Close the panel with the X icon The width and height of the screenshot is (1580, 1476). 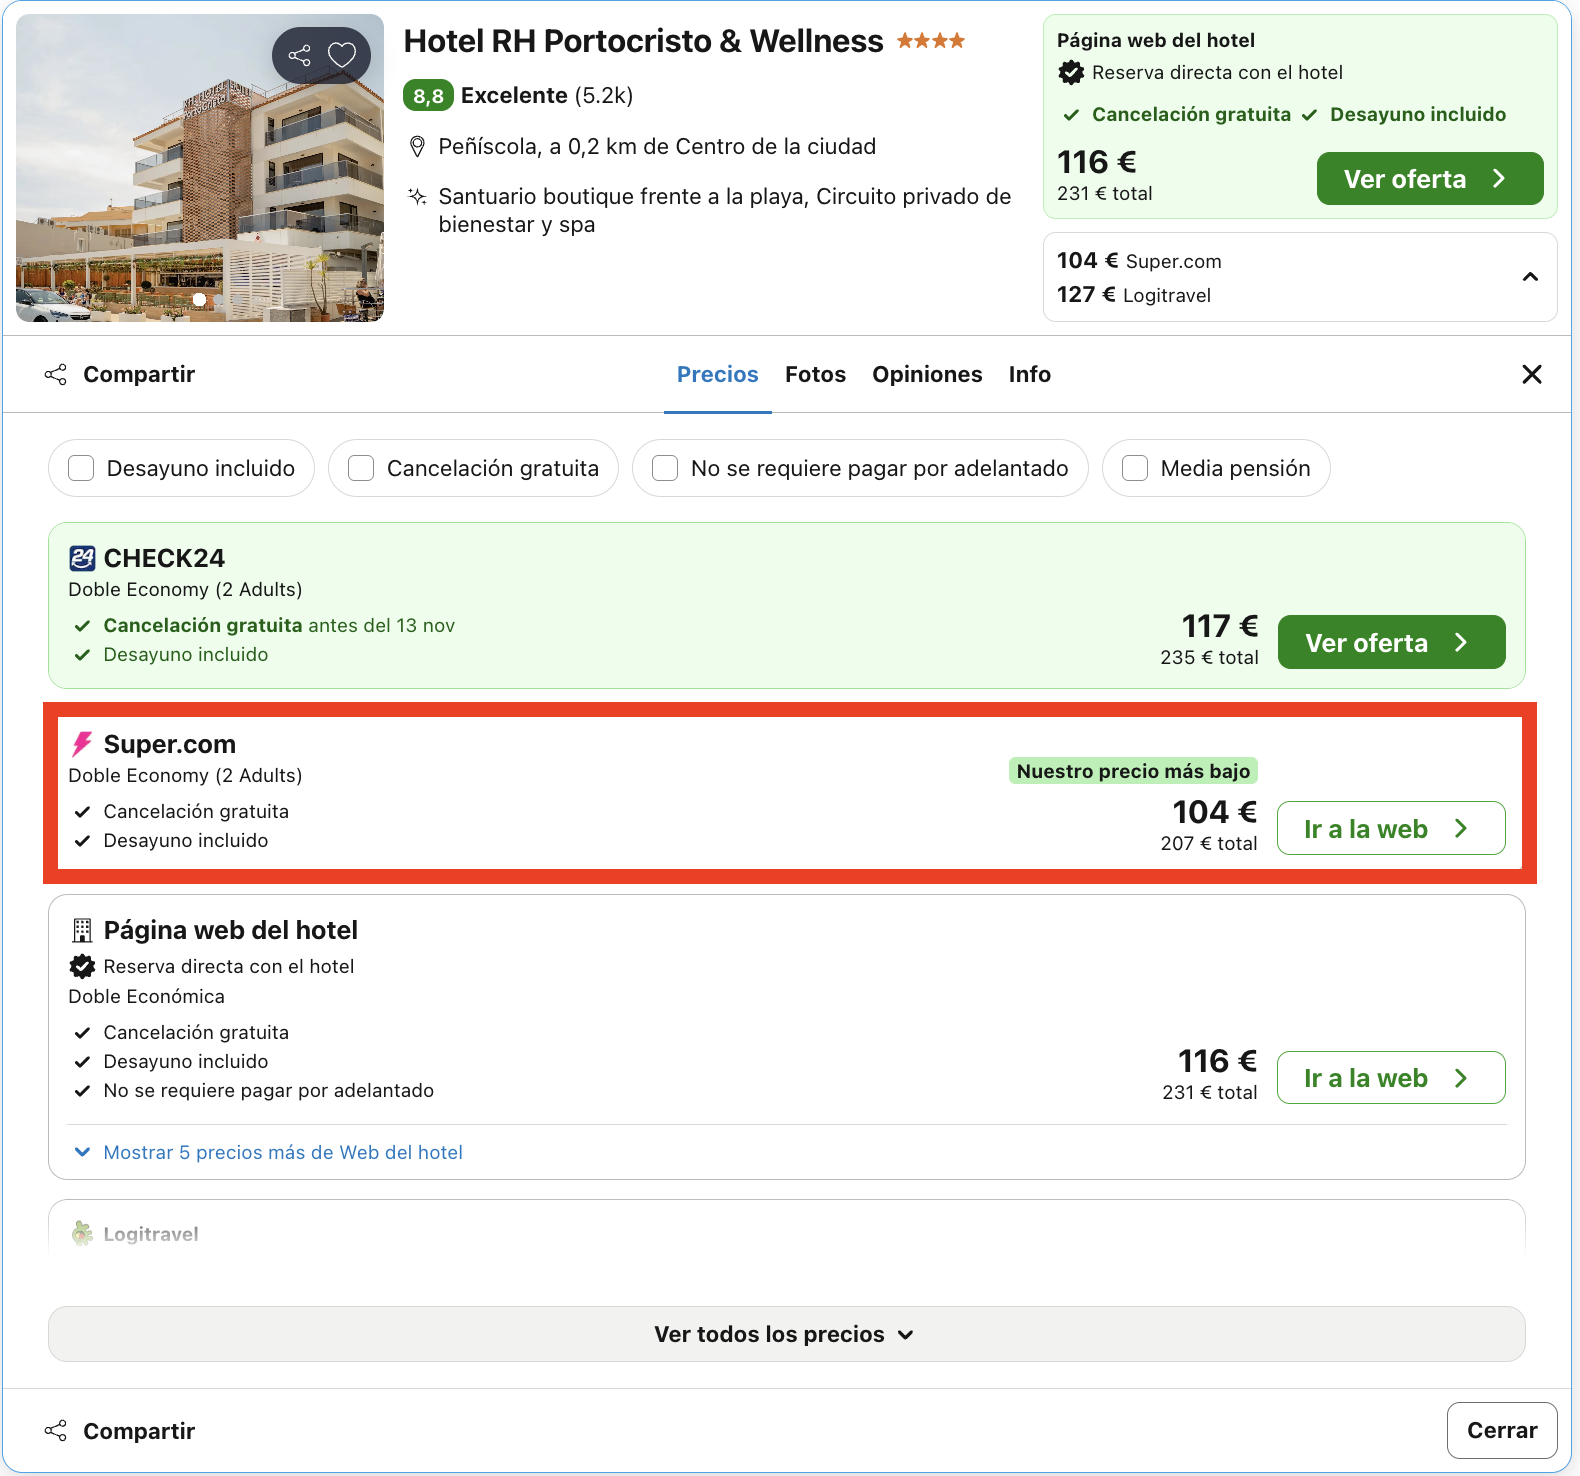[x=1532, y=374]
